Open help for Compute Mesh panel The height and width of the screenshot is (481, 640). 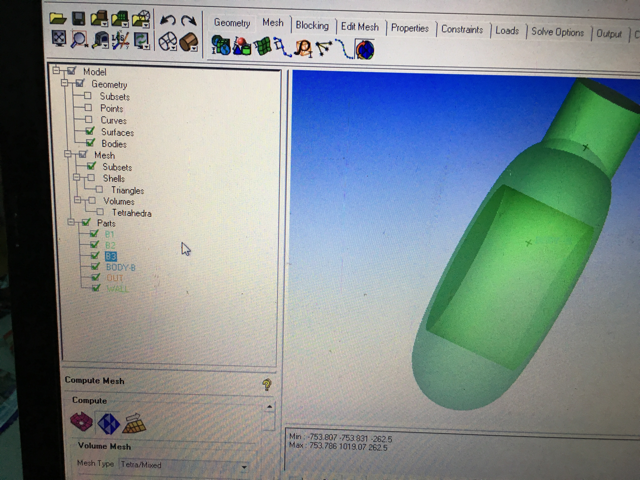click(x=267, y=384)
